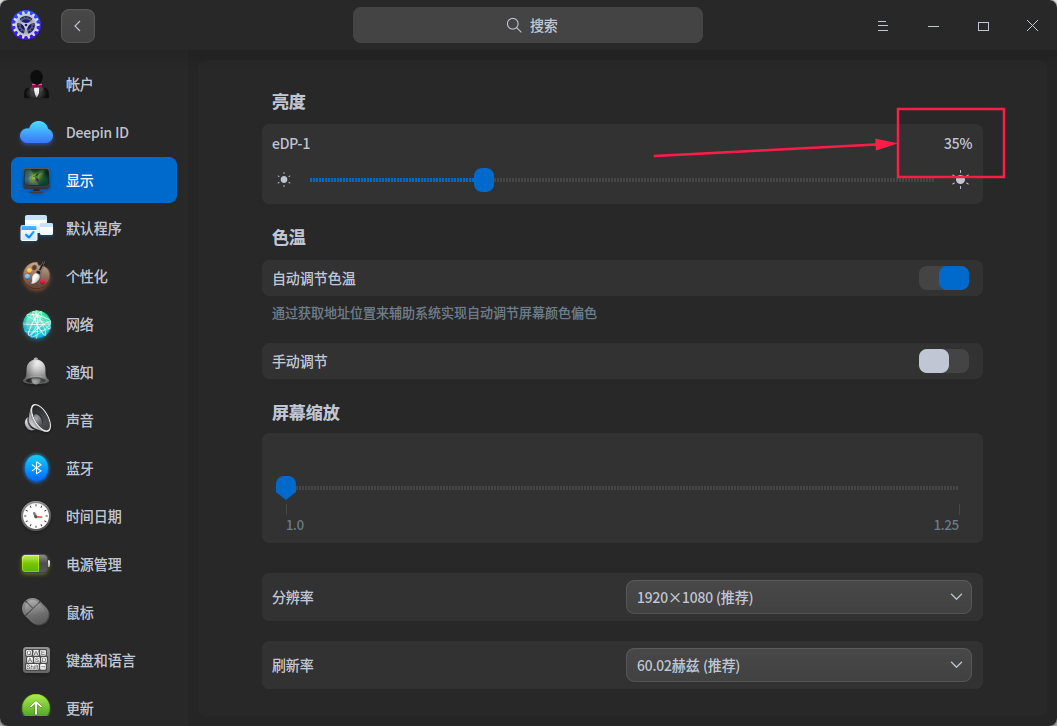Open Time and Date clock icon

pos(37,516)
